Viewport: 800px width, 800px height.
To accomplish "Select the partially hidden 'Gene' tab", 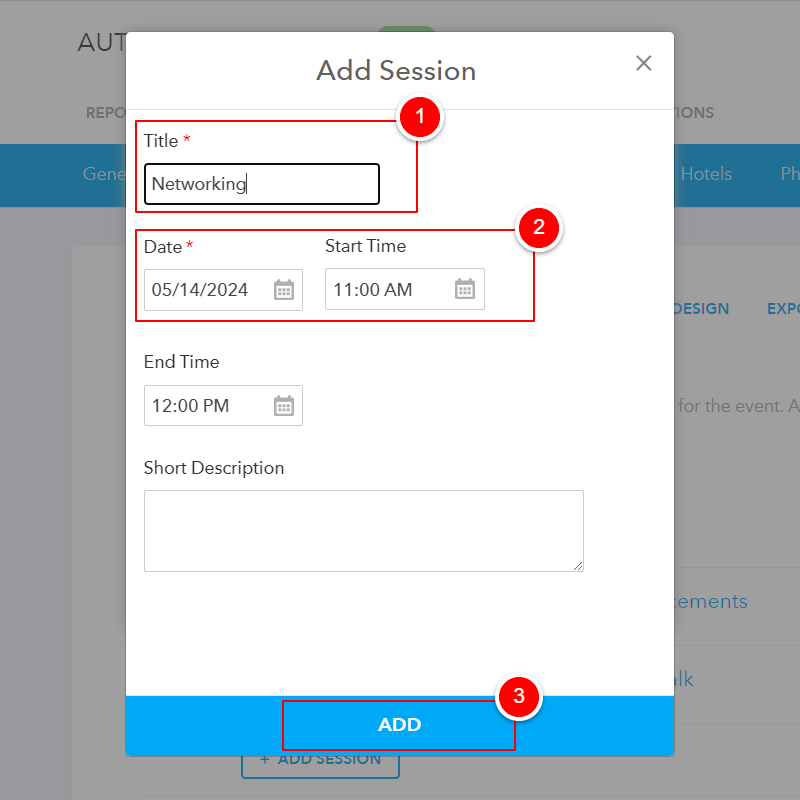I will click(103, 174).
